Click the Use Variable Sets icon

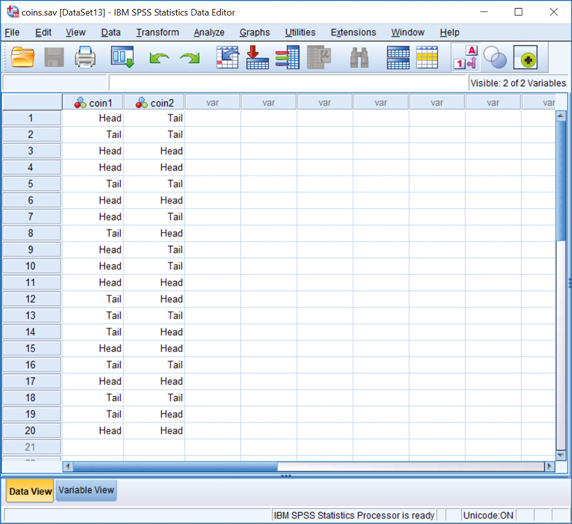tap(495, 57)
